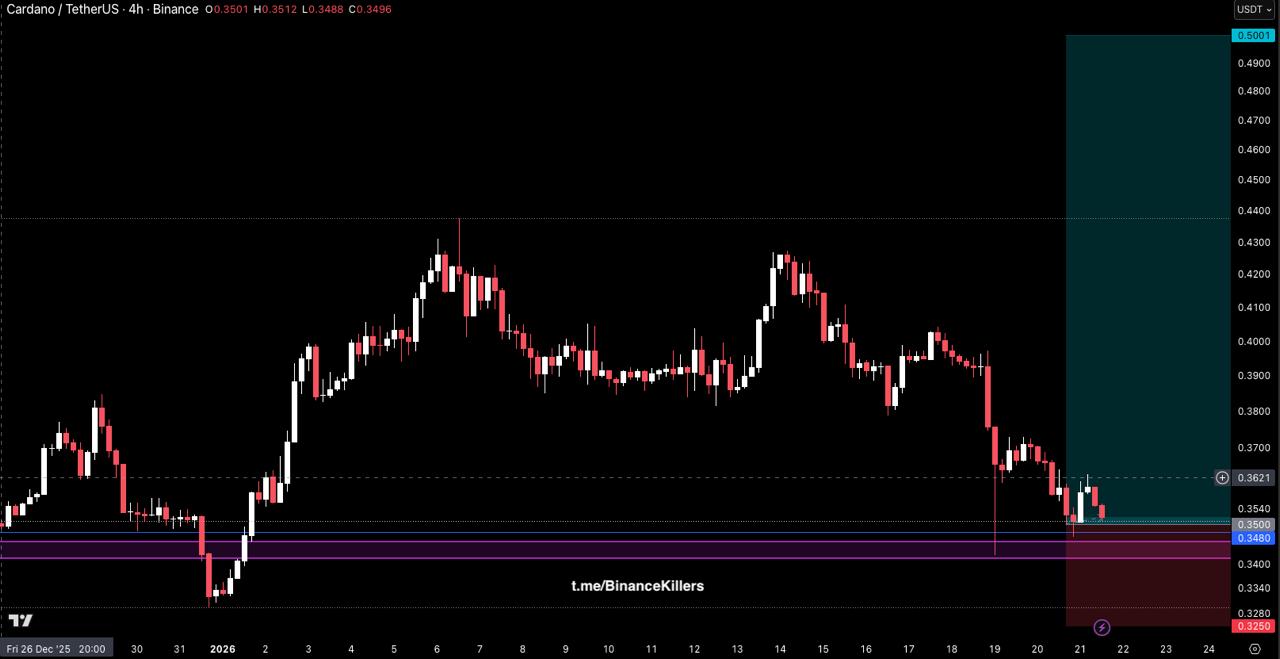This screenshot has width=1280, height=659.
Task: Click the 24 date on time axis
Action: click(1208, 648)
